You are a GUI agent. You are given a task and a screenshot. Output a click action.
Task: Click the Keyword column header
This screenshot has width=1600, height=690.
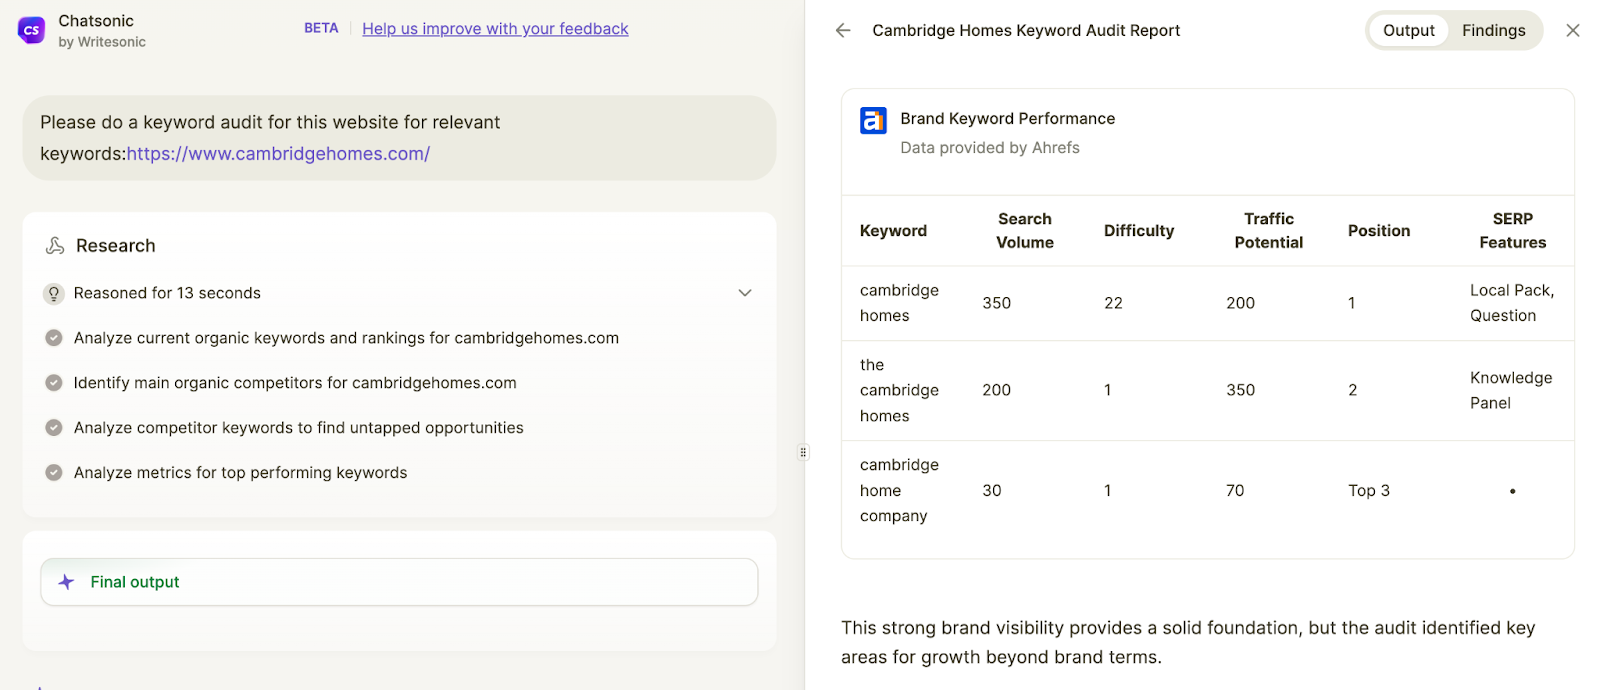[893, 231]
